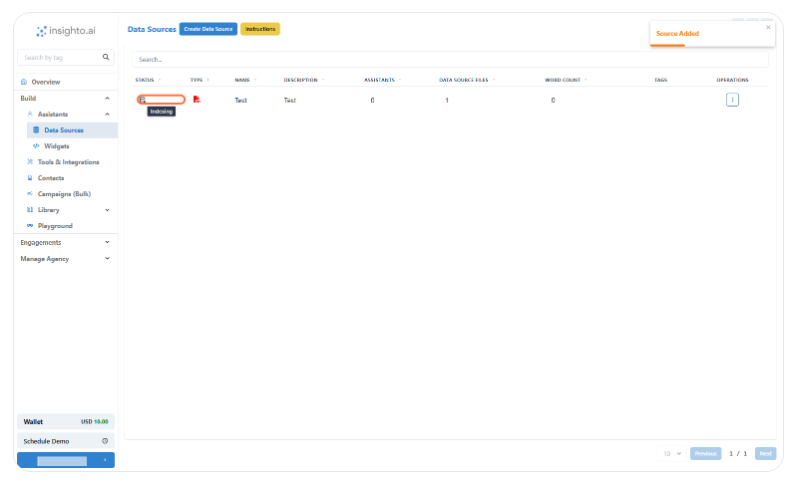Viewport: 798px width, 493px height.
Task: Click the Tags column header
Action: (661, 80)
